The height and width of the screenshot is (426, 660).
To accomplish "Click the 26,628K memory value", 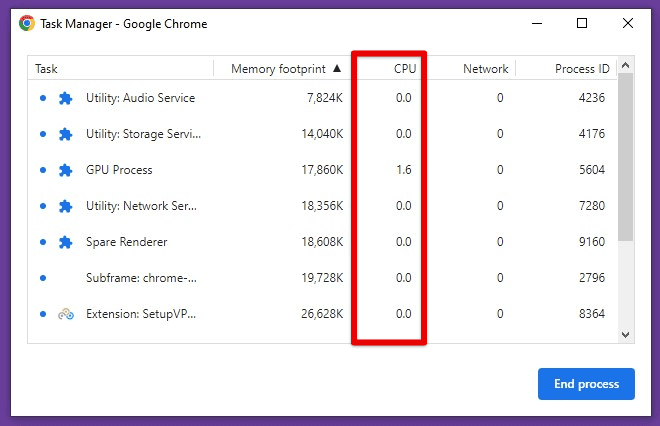I will [322, 314].
